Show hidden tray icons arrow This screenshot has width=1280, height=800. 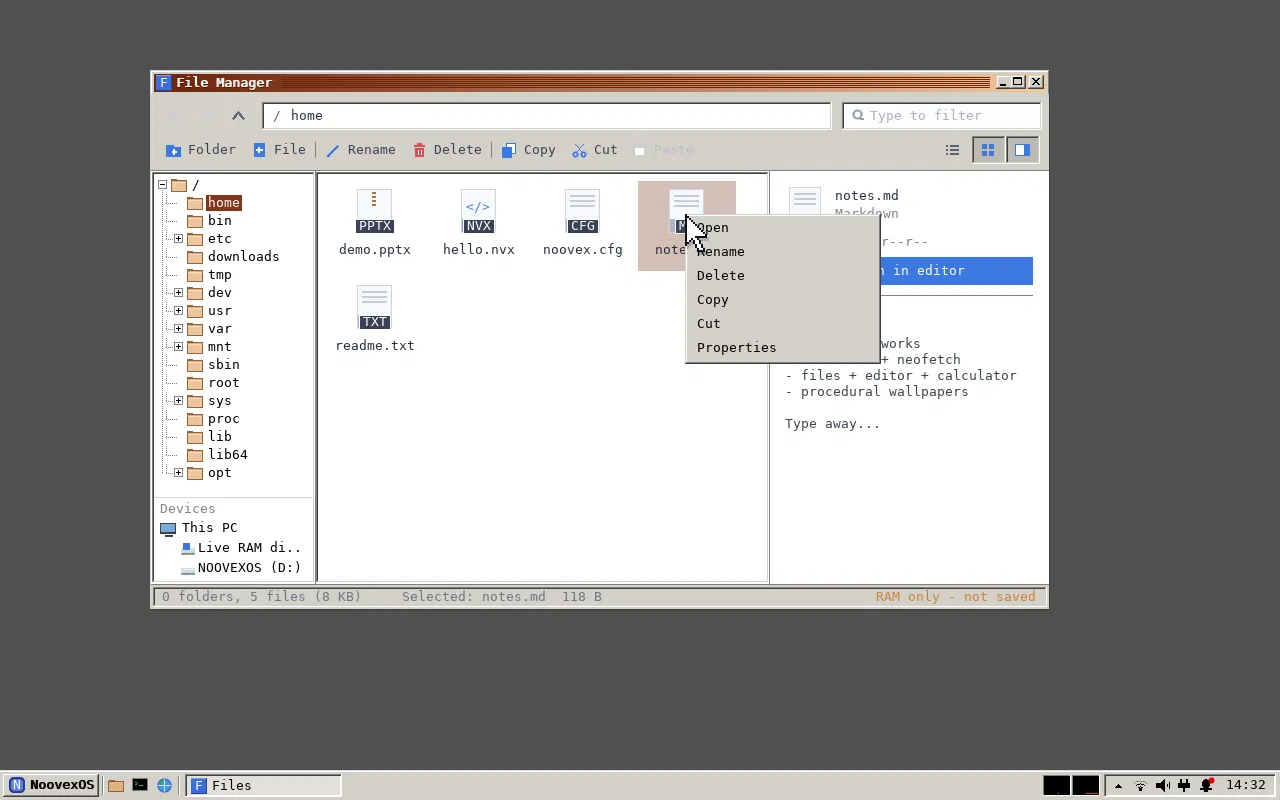pyautogui.click(x=1118, y=786)
